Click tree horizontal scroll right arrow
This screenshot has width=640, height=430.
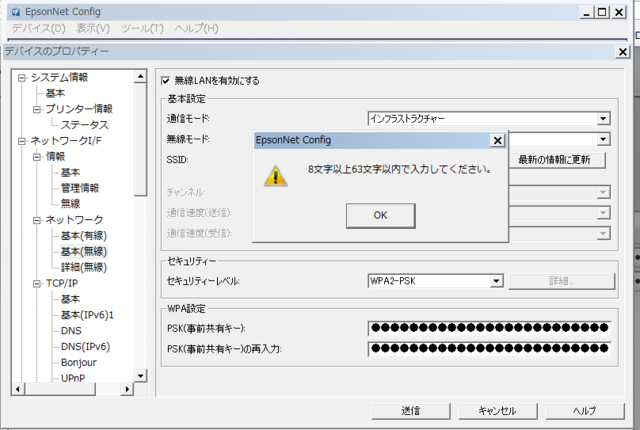(127, 389)
